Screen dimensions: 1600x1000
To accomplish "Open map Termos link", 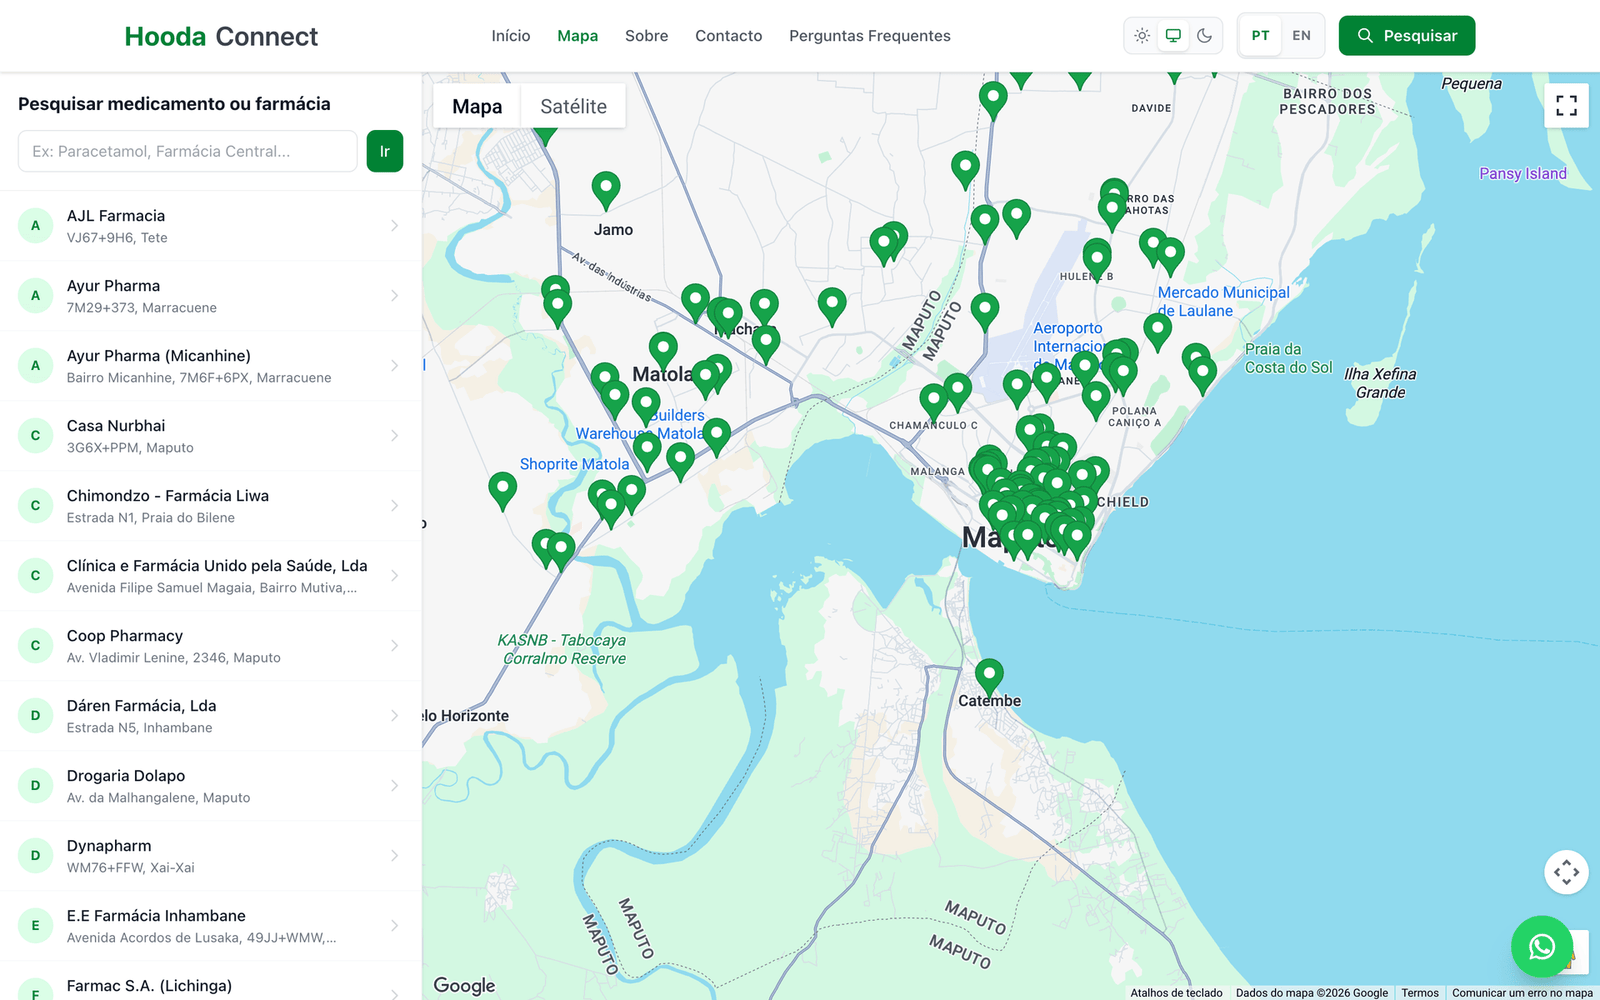I will (1419, 993).
